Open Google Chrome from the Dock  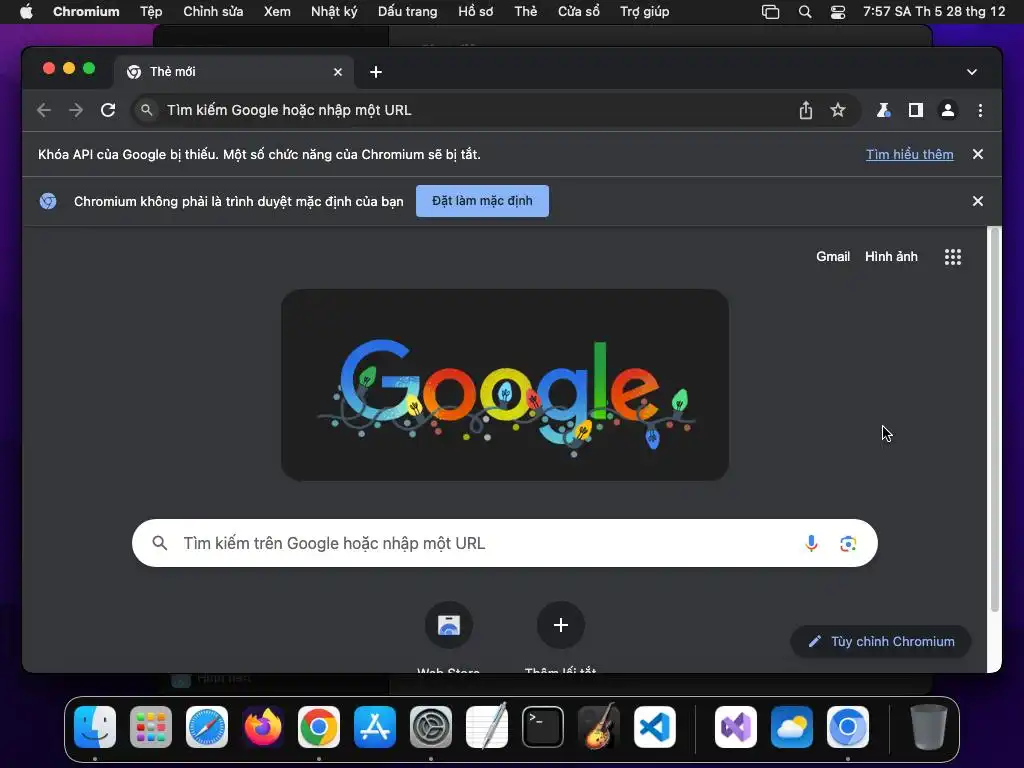(x=319, y=727)
